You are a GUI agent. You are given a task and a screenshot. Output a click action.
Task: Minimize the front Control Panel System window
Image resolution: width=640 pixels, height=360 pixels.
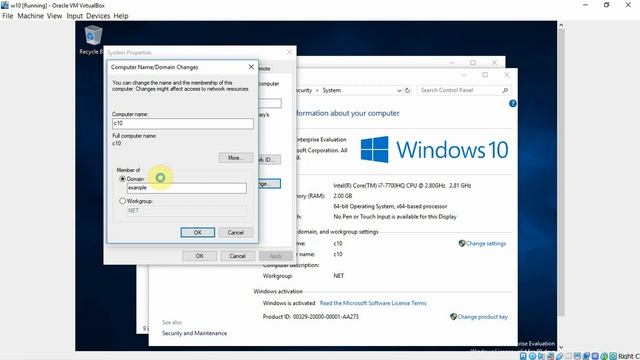464,75
